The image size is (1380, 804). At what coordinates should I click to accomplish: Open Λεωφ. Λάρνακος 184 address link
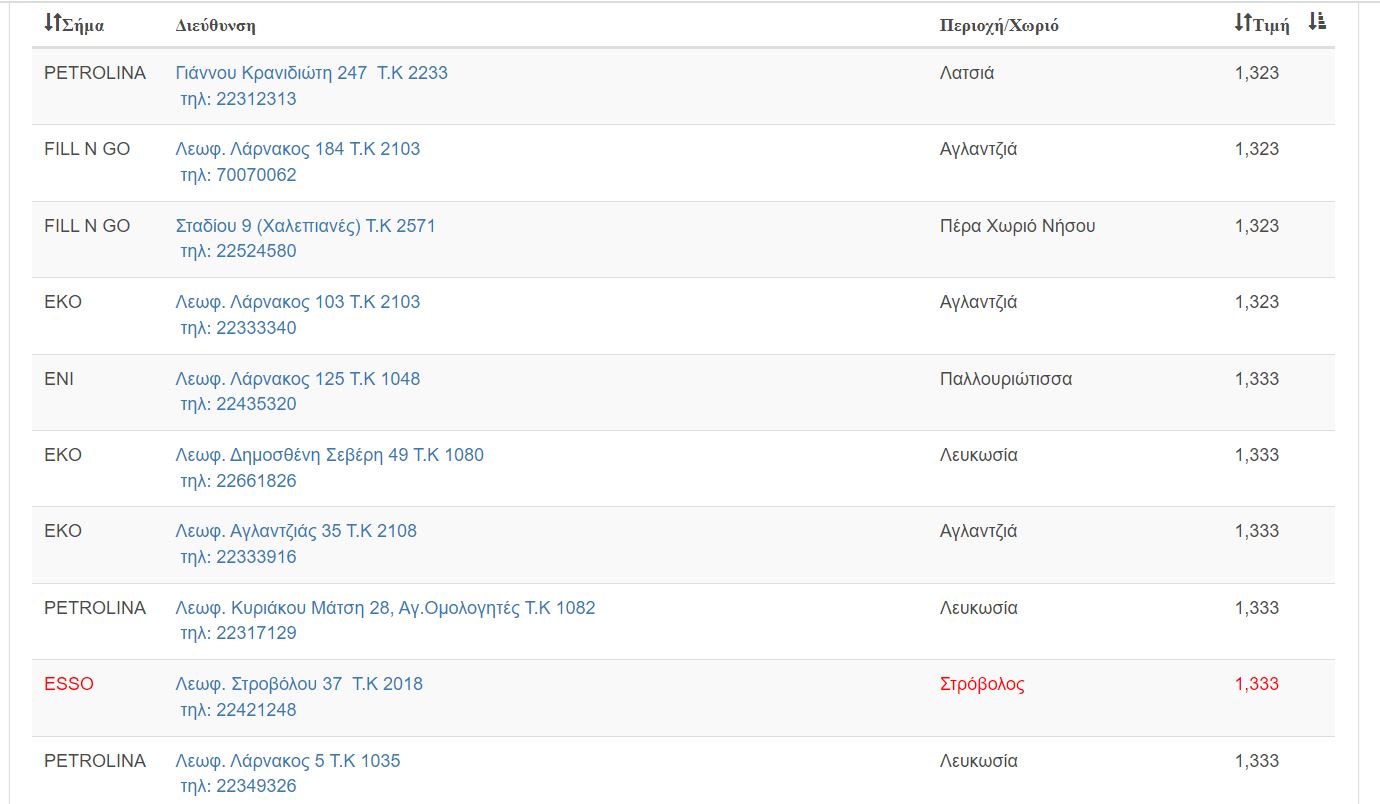(298, 149)
